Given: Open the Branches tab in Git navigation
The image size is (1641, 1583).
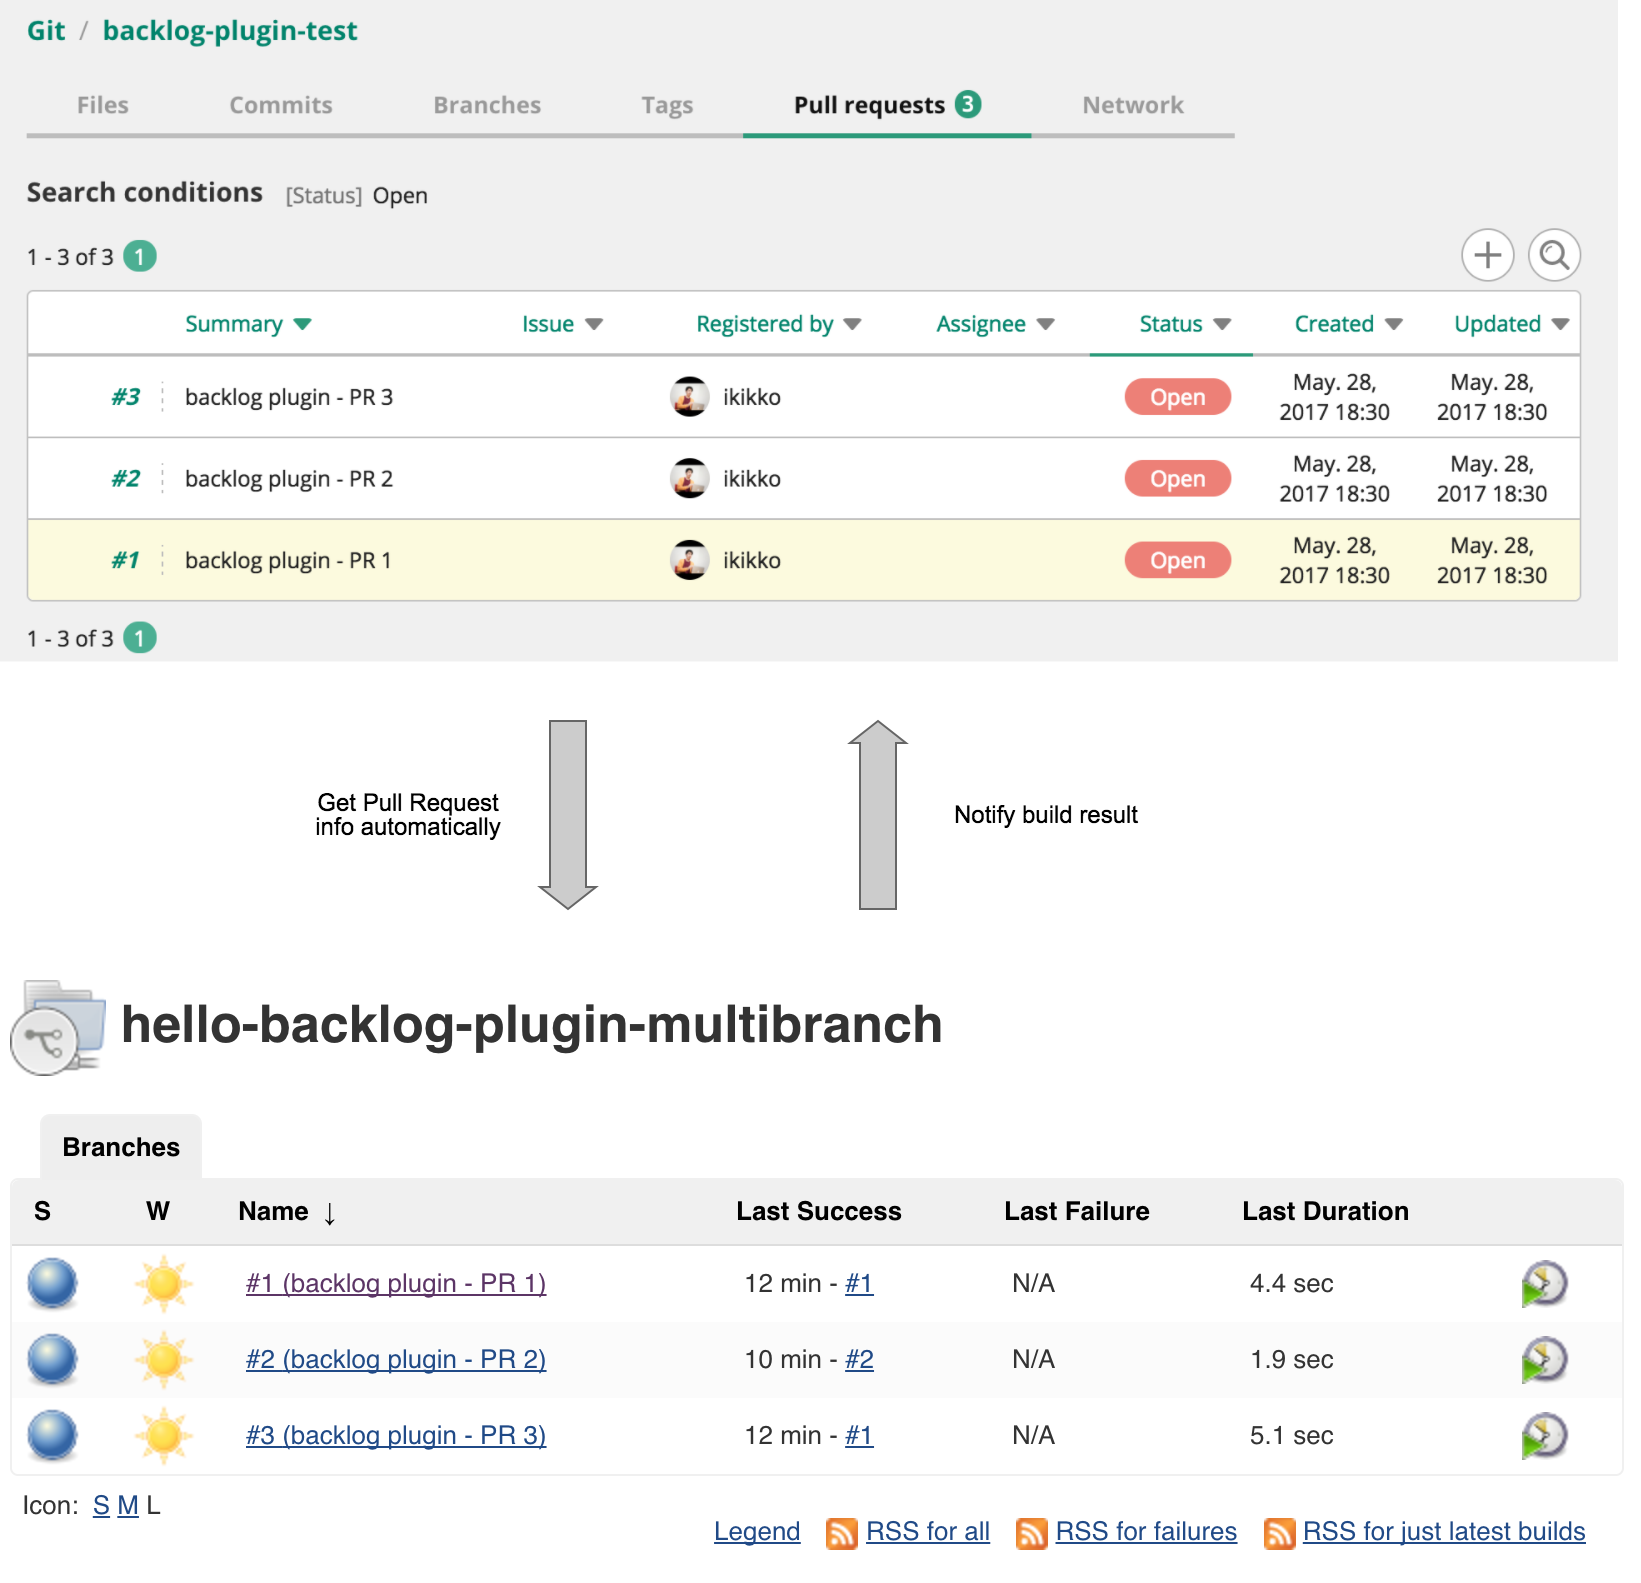Looking at the screenshot, I should (487, 105).
